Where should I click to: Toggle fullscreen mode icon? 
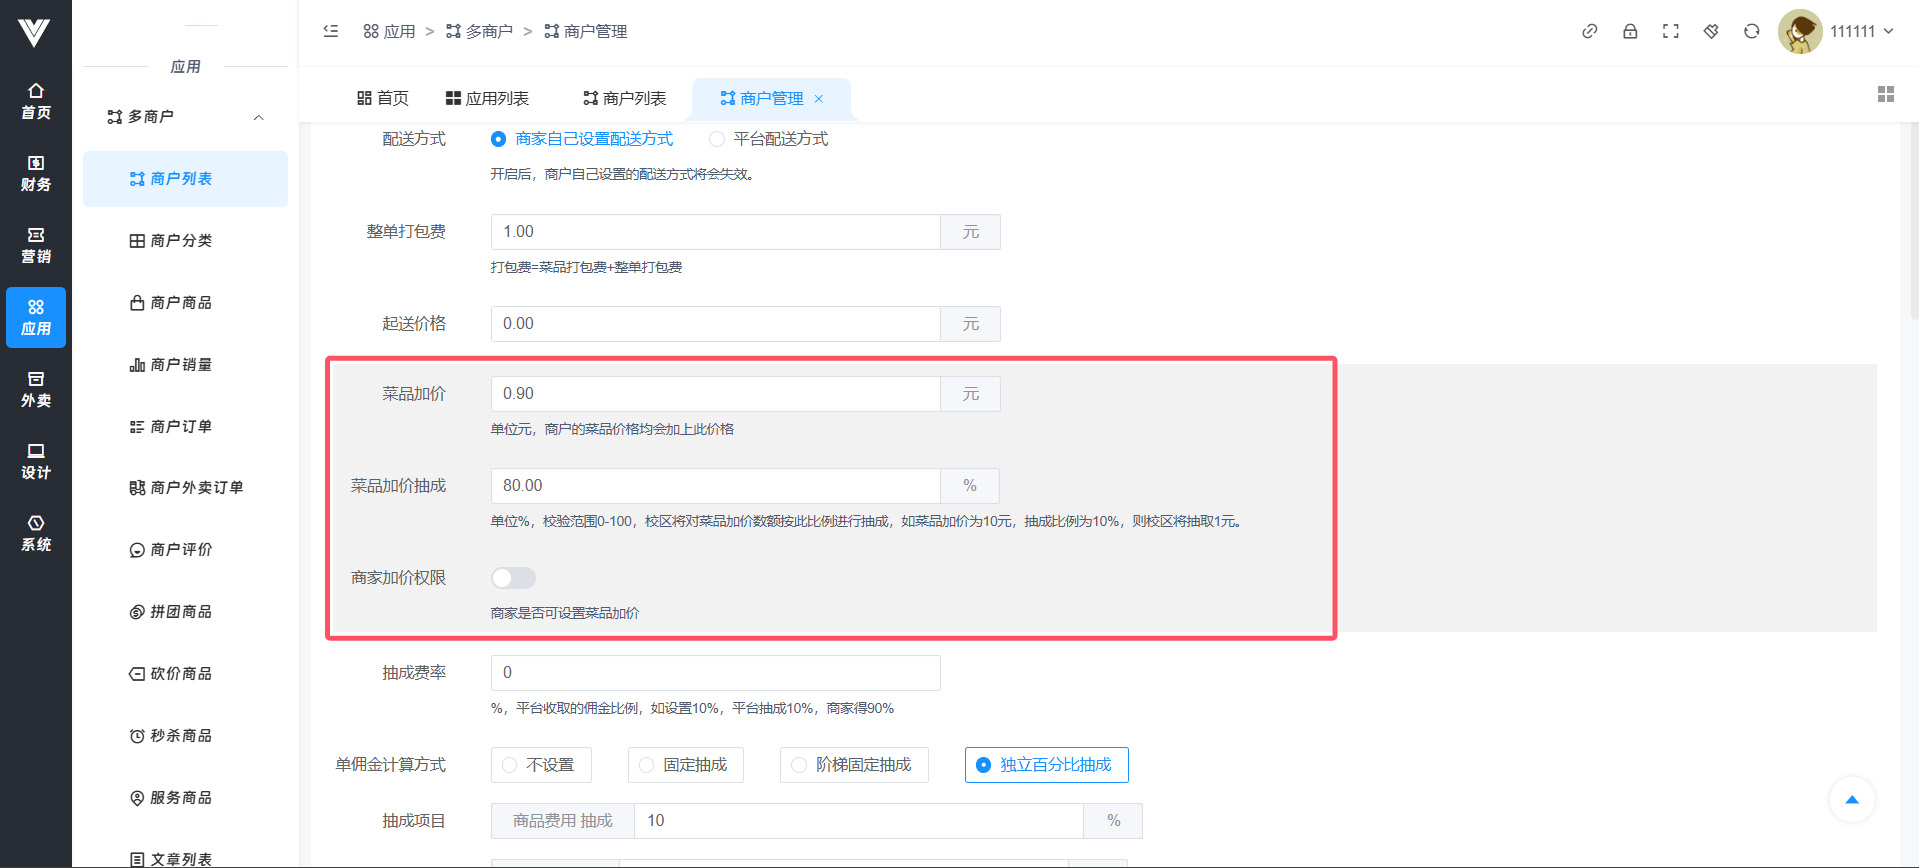tap(1670, 31)
